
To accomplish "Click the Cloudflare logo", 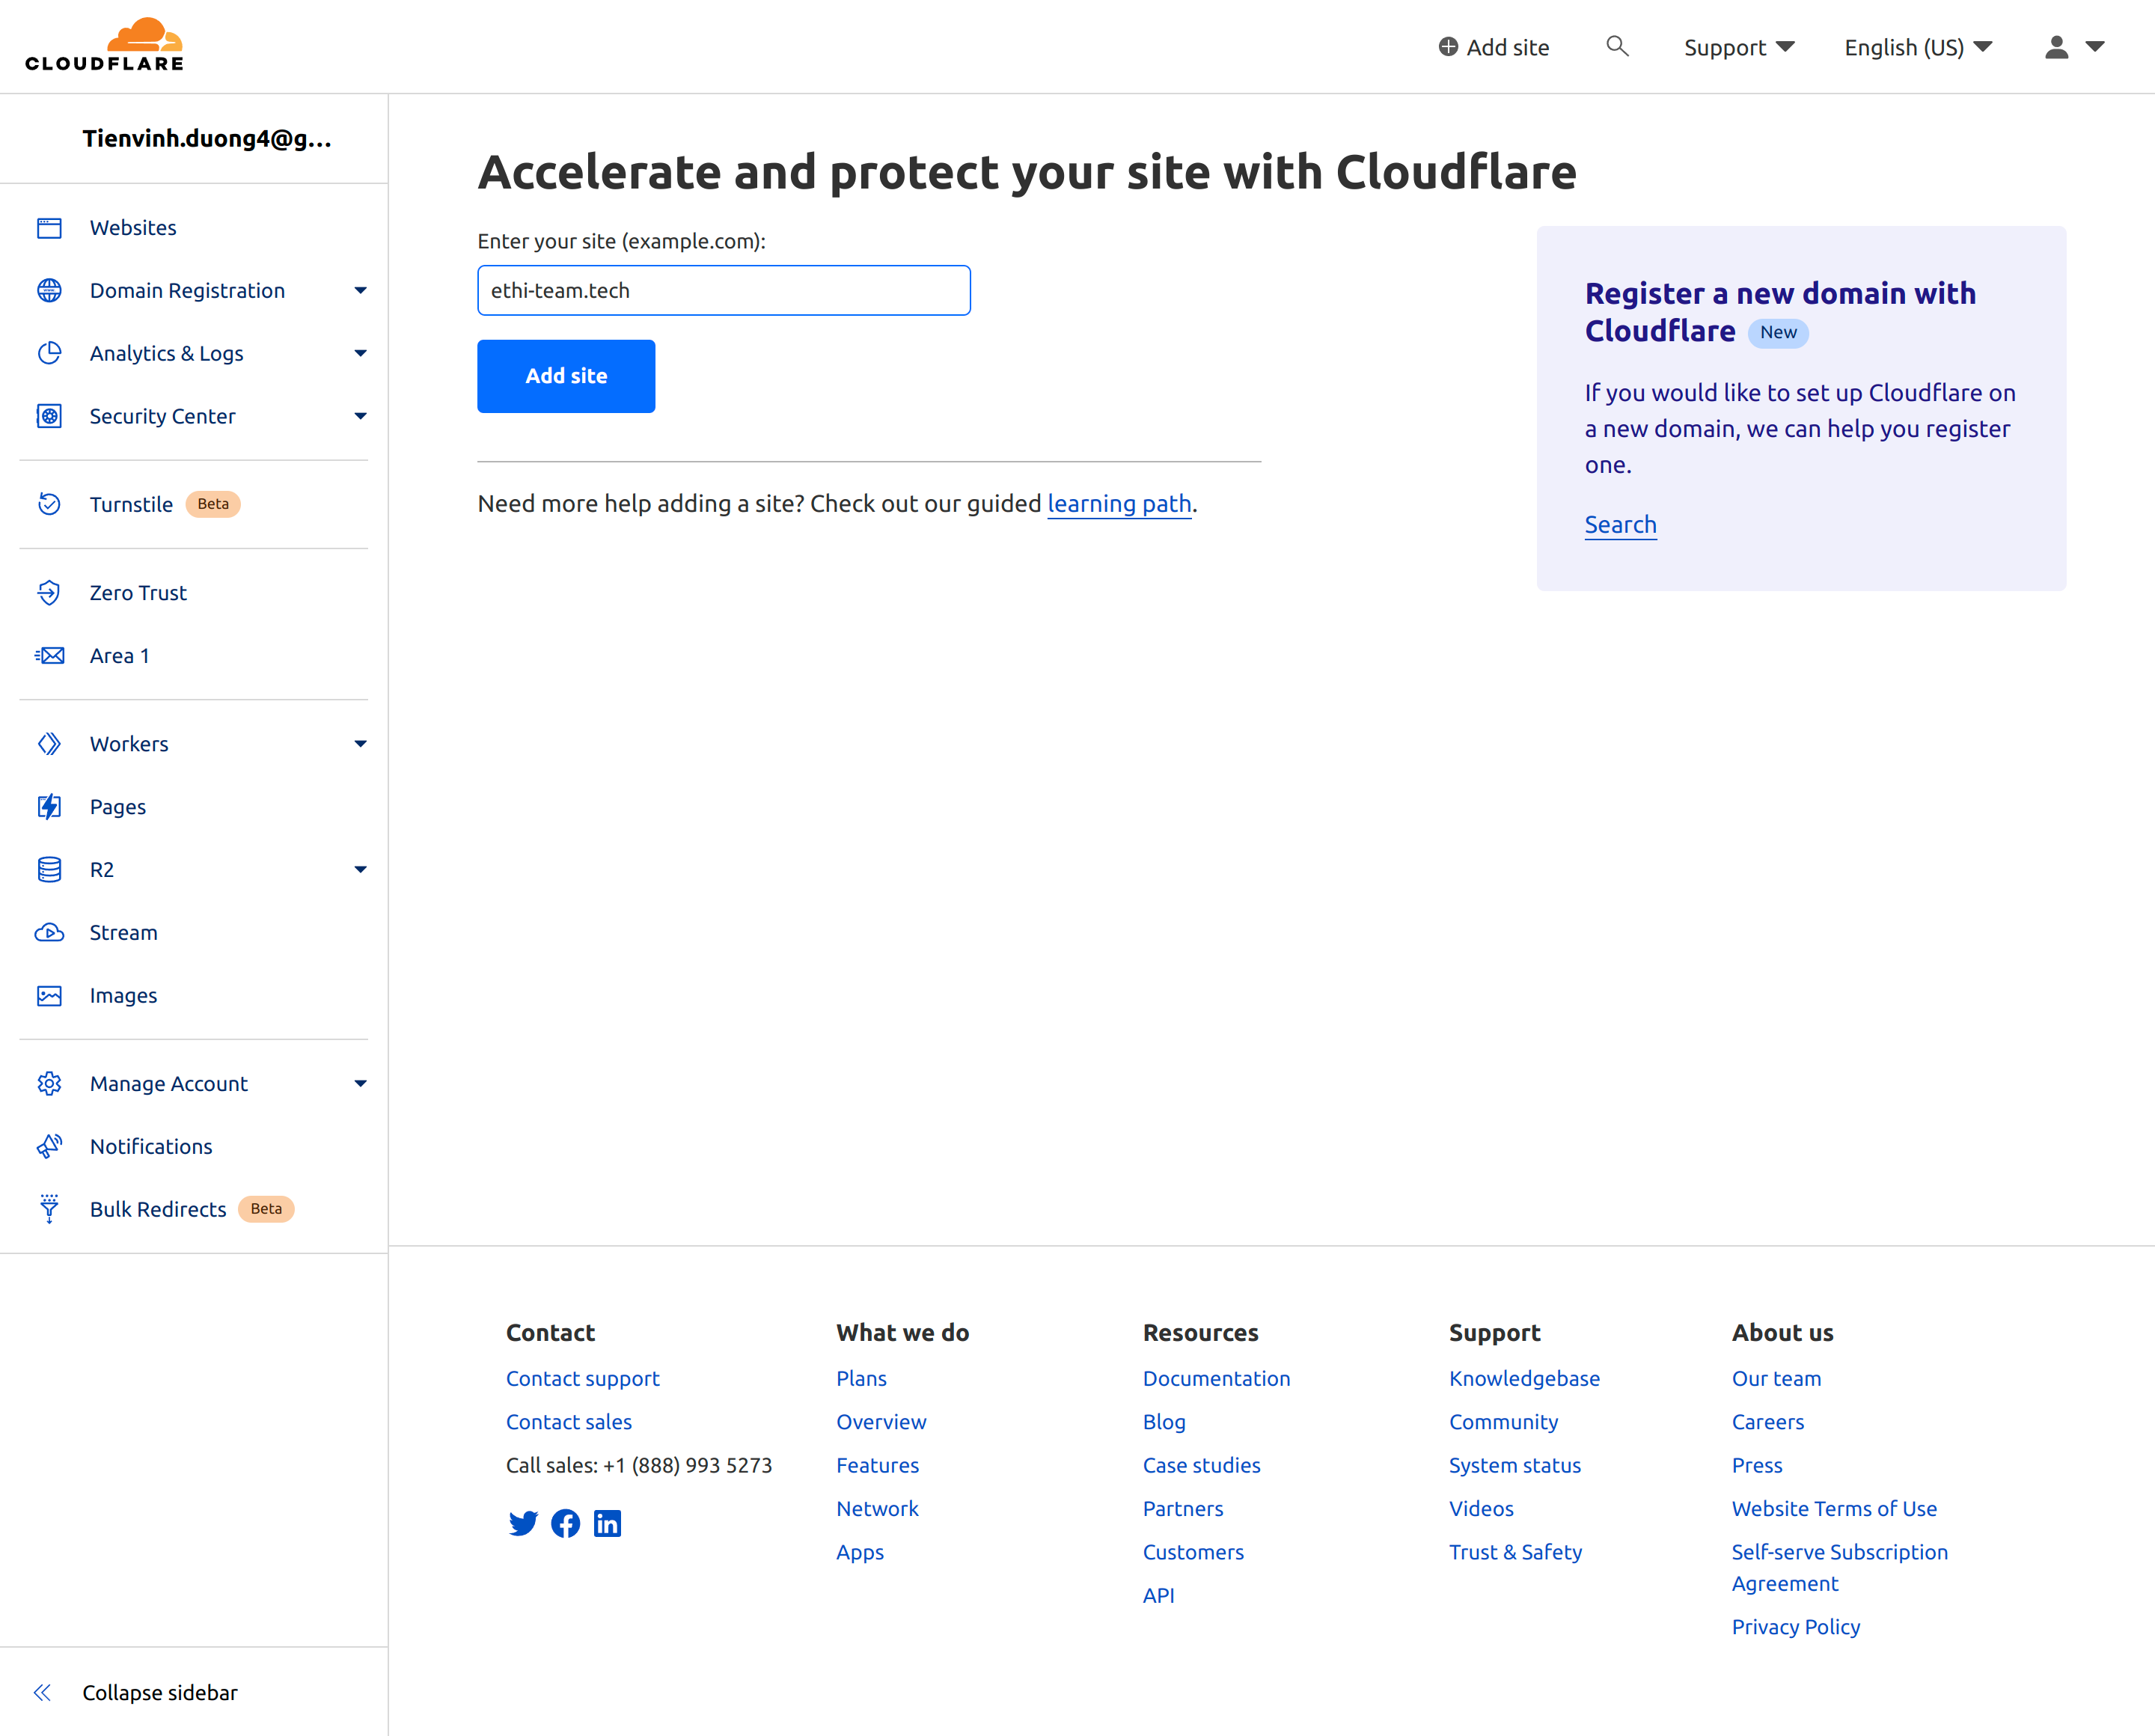I will tap(105, 45).
